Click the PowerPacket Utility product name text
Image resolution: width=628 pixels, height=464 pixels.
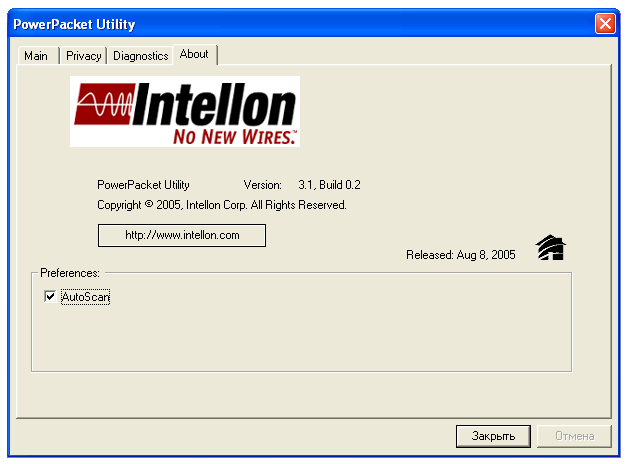[143, 185]
